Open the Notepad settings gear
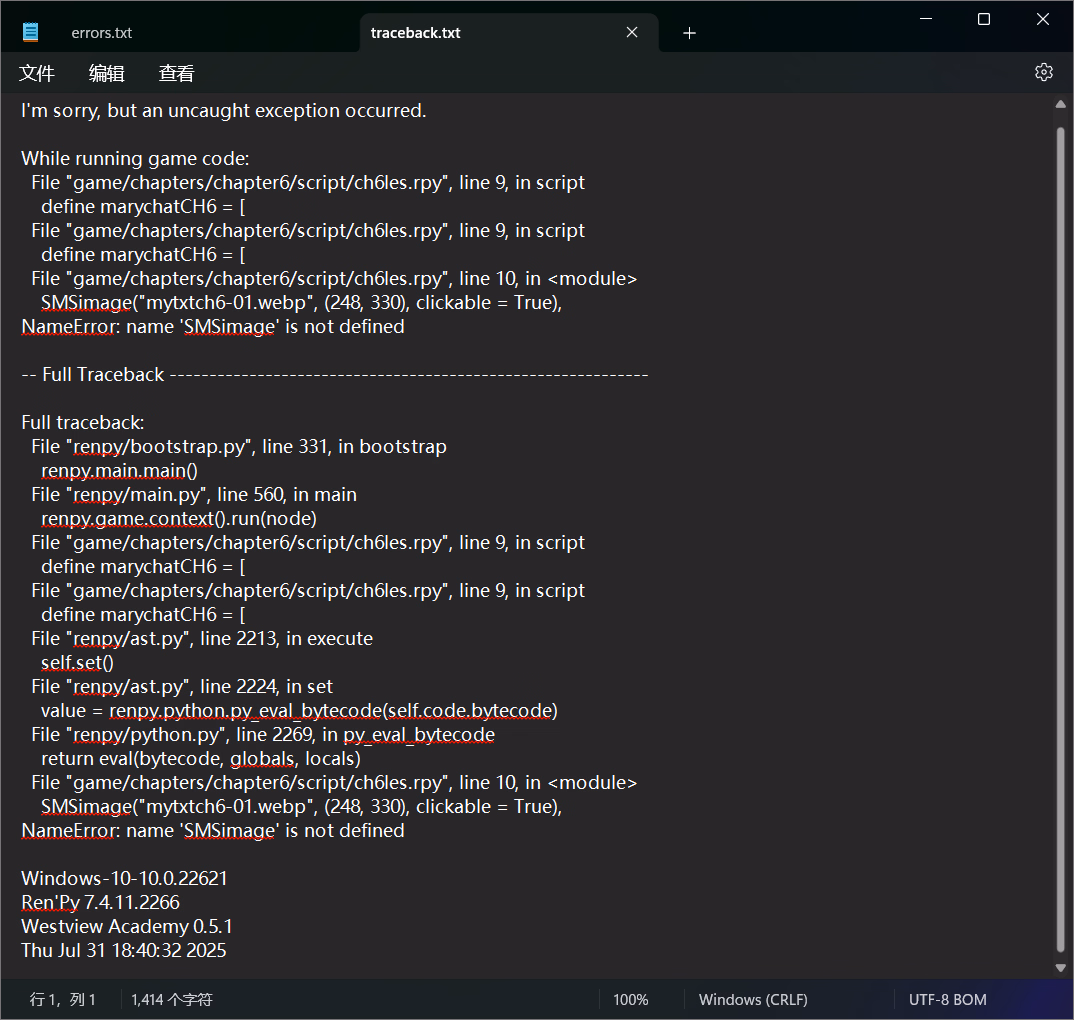The width and height of the screenshot is (1074, 1020). point(1044,72)
